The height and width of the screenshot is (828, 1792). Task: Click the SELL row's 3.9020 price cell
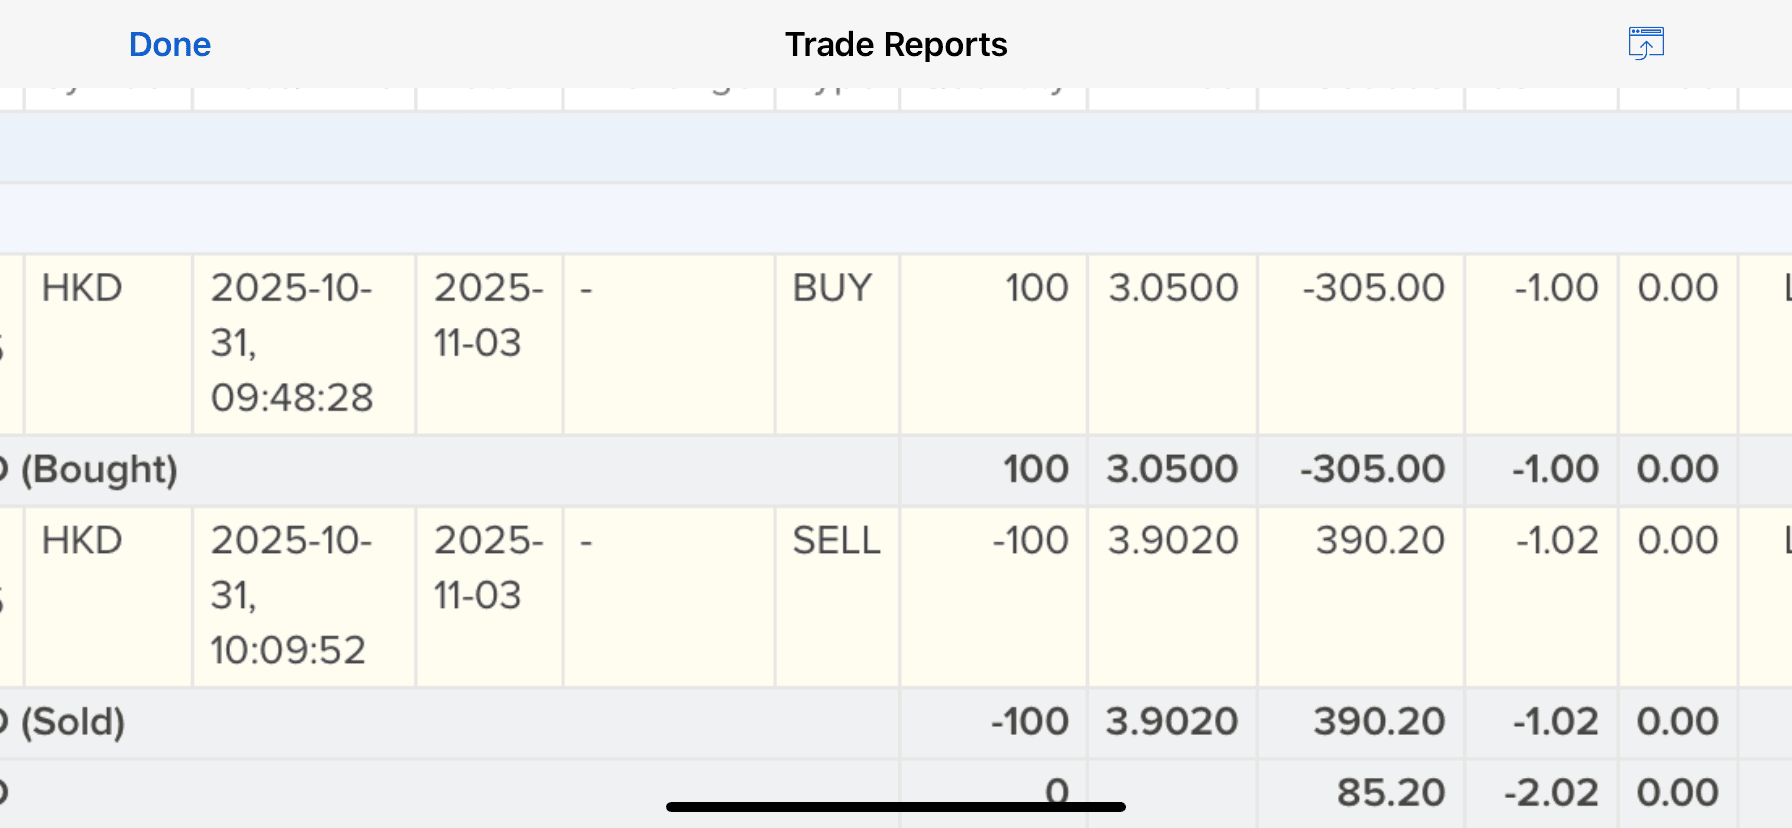click(1173, 541)
